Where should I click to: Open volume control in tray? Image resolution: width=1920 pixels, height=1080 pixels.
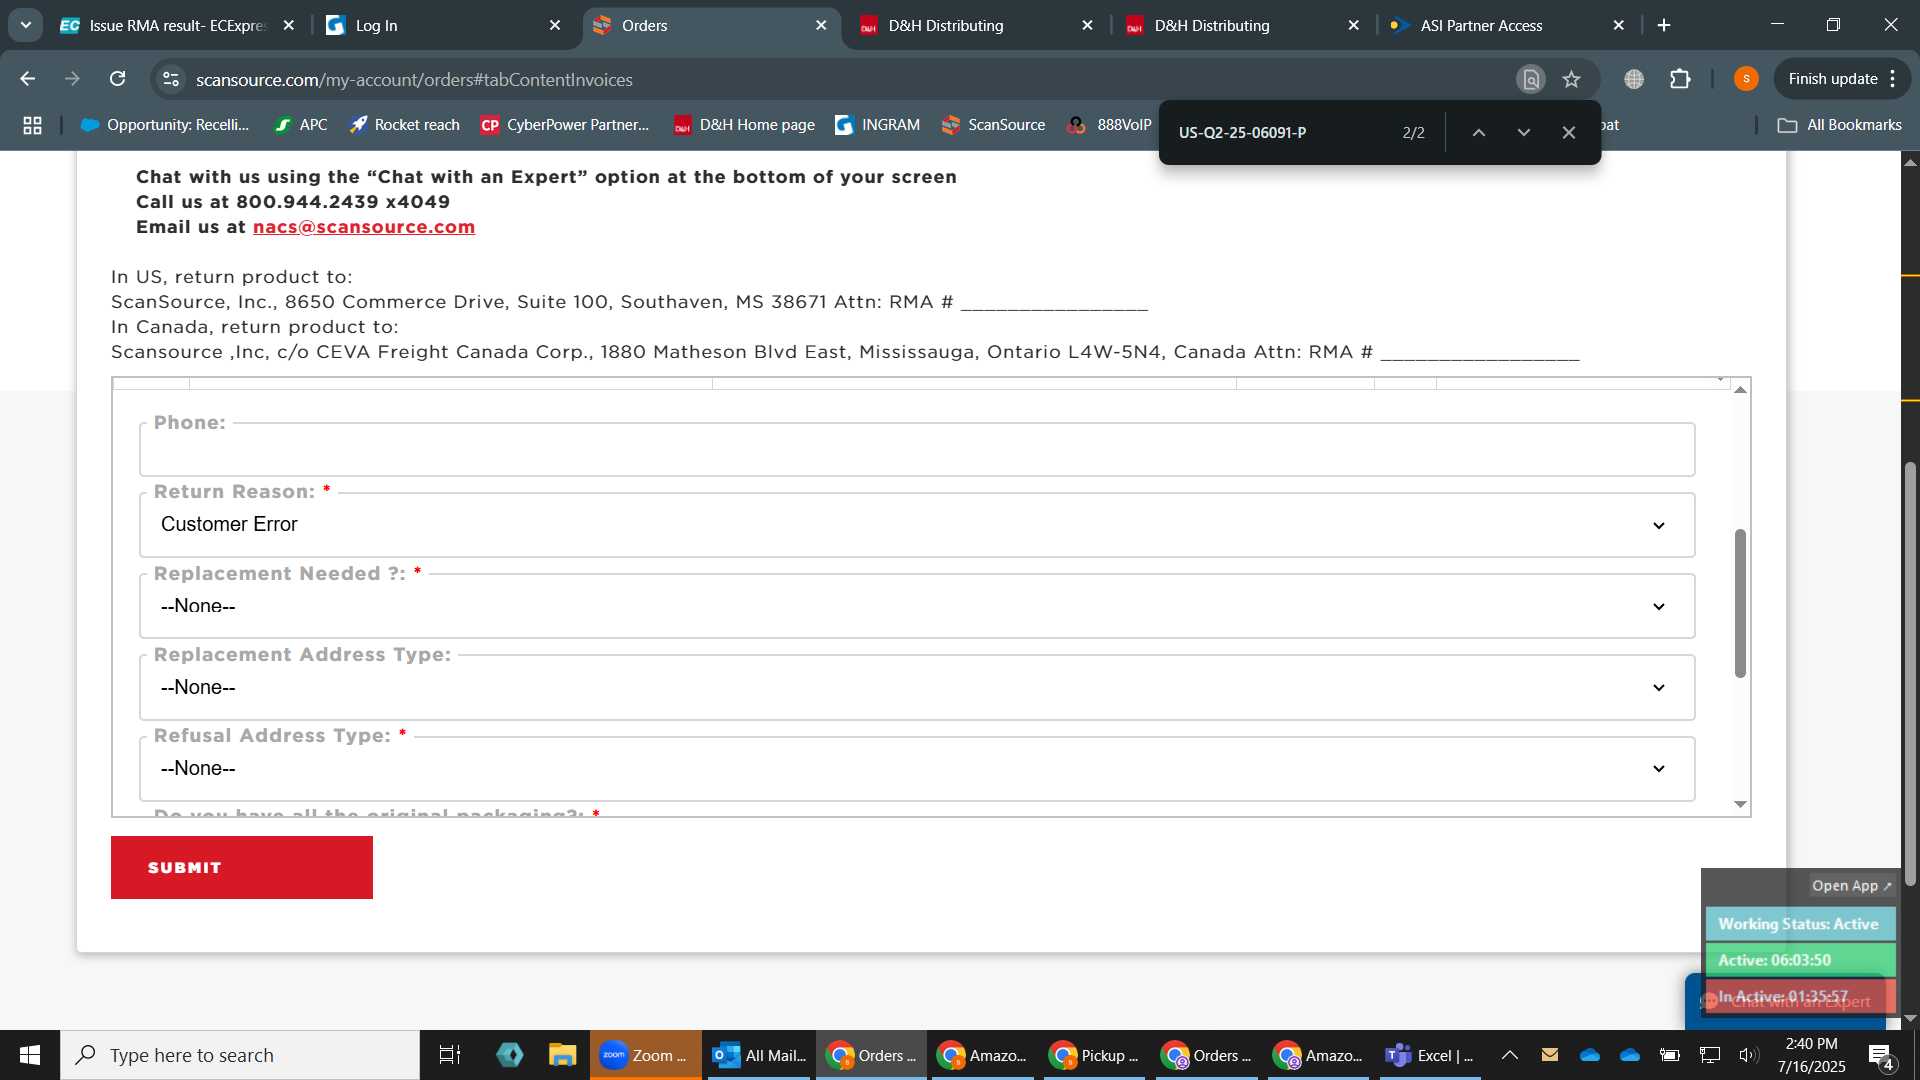1748,1055
